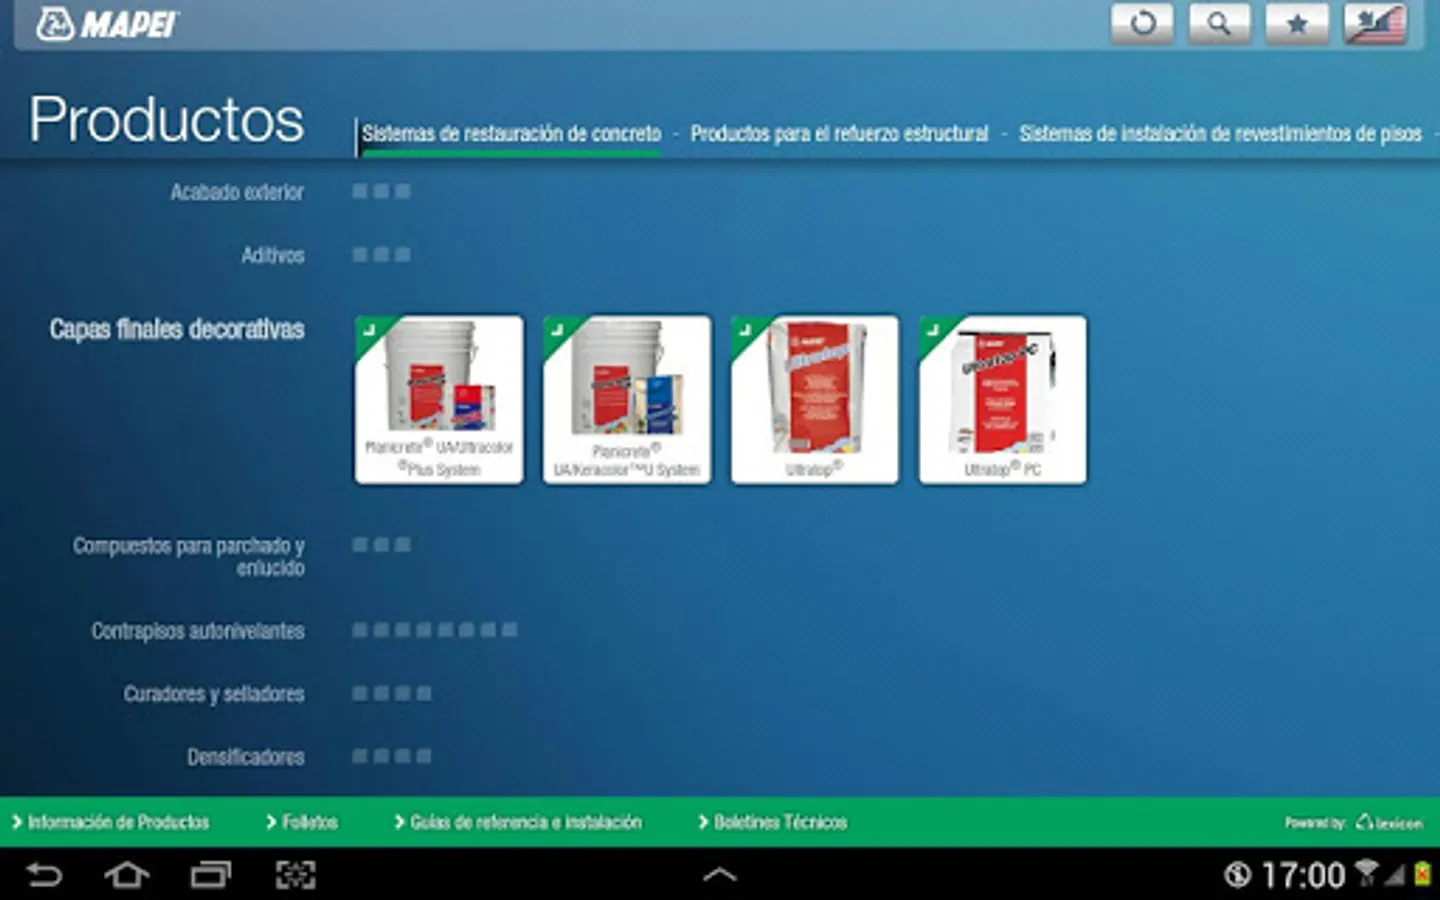Open the Folletos section
Viewport: 1440px width, 900px height.
coord(302,822)
